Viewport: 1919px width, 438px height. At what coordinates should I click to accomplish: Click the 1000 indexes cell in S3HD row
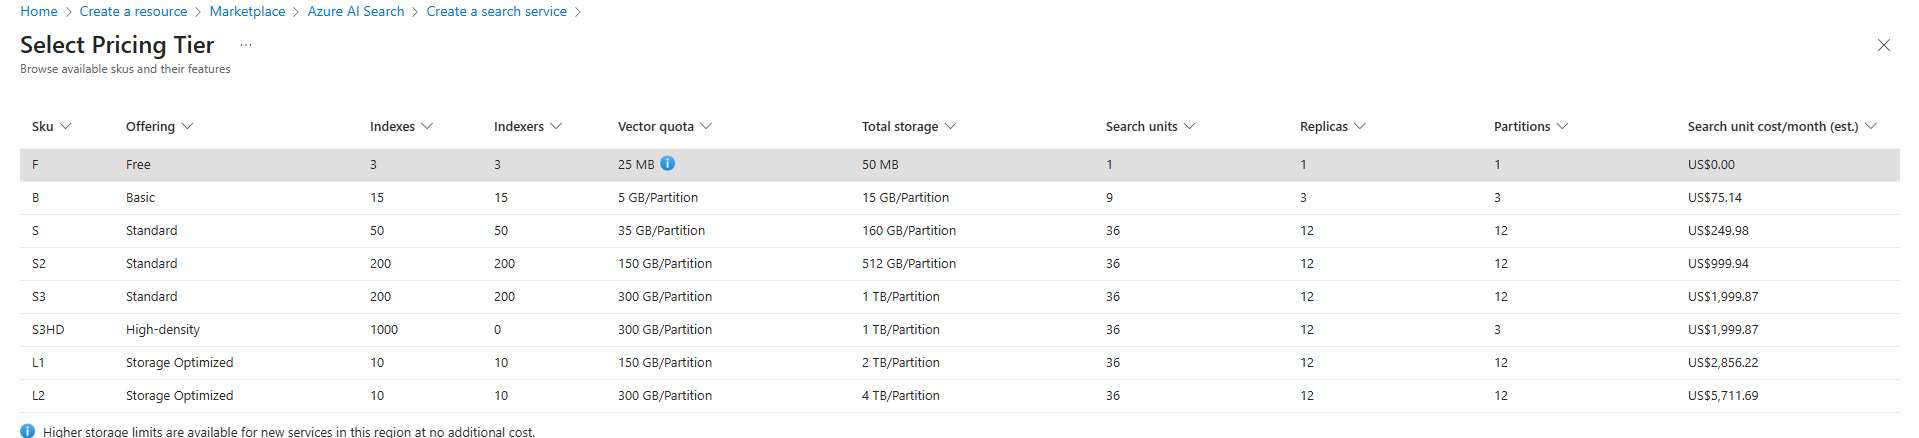pos(384,330)
